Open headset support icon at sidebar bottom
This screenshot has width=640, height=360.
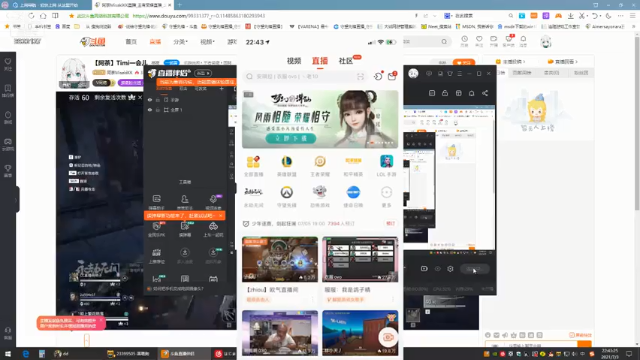8,333
